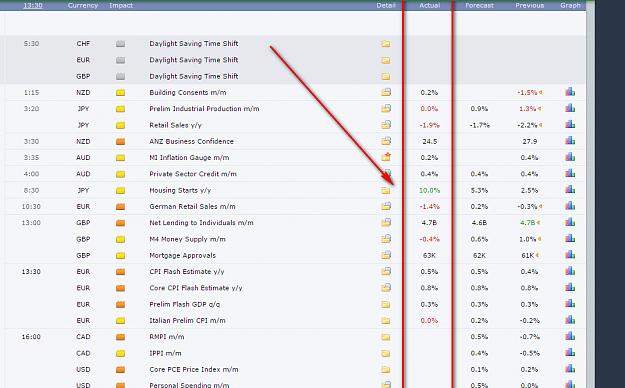
Task: Open detail folder for RMPI m/m
Action: tap(385, 337)
